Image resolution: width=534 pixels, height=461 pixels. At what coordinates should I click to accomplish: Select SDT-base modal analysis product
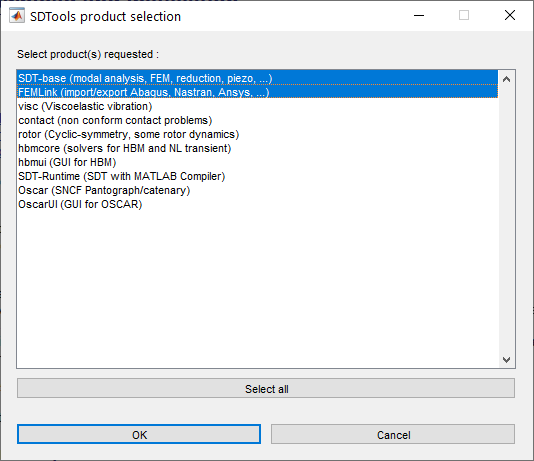[x=257, y=78]
